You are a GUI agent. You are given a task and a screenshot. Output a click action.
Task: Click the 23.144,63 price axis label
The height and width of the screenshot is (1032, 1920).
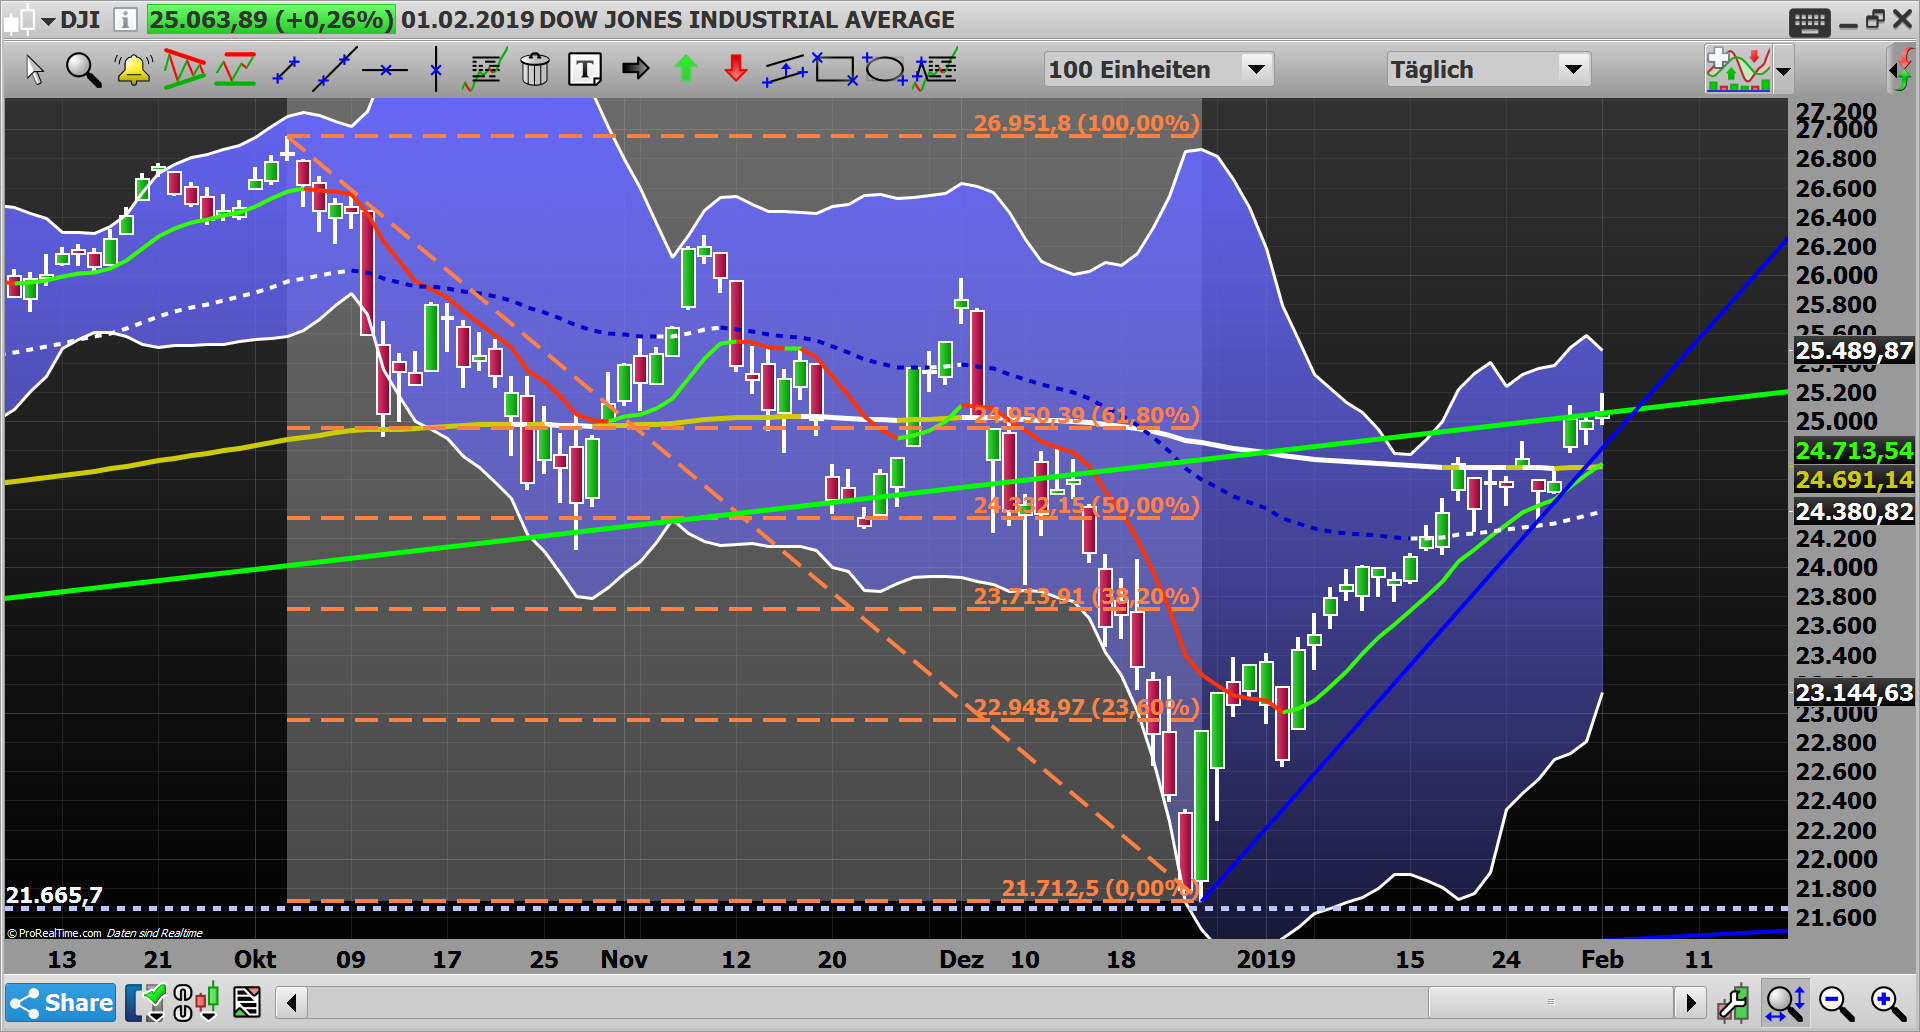[1854, 693]
